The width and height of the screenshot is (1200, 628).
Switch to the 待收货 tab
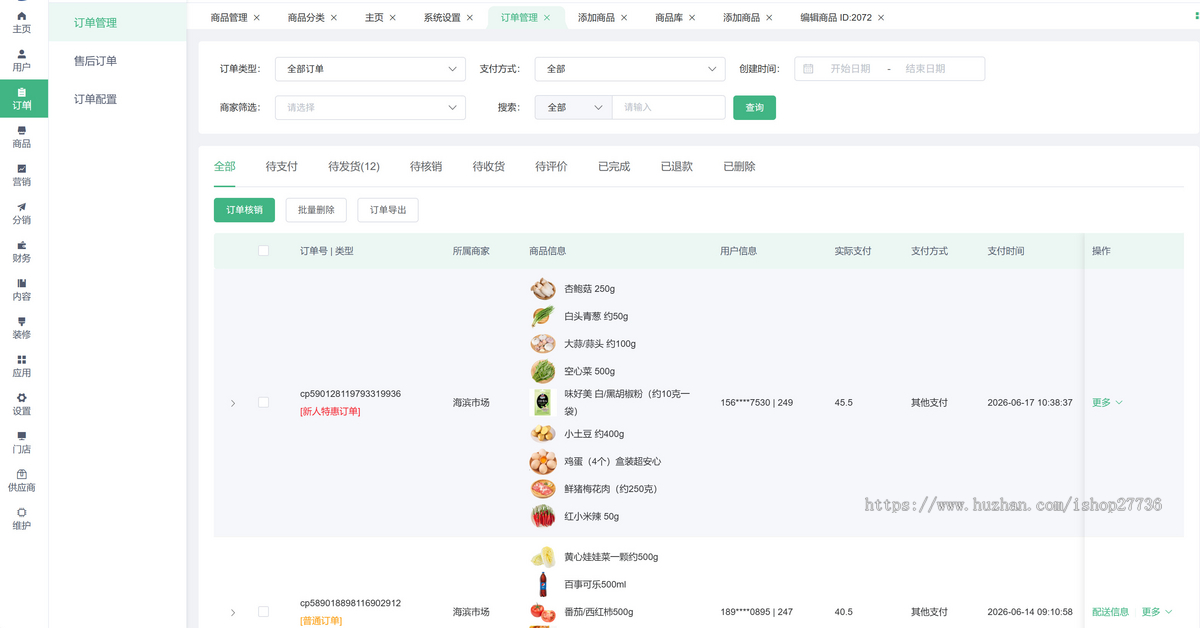click(x=489, y=167)
